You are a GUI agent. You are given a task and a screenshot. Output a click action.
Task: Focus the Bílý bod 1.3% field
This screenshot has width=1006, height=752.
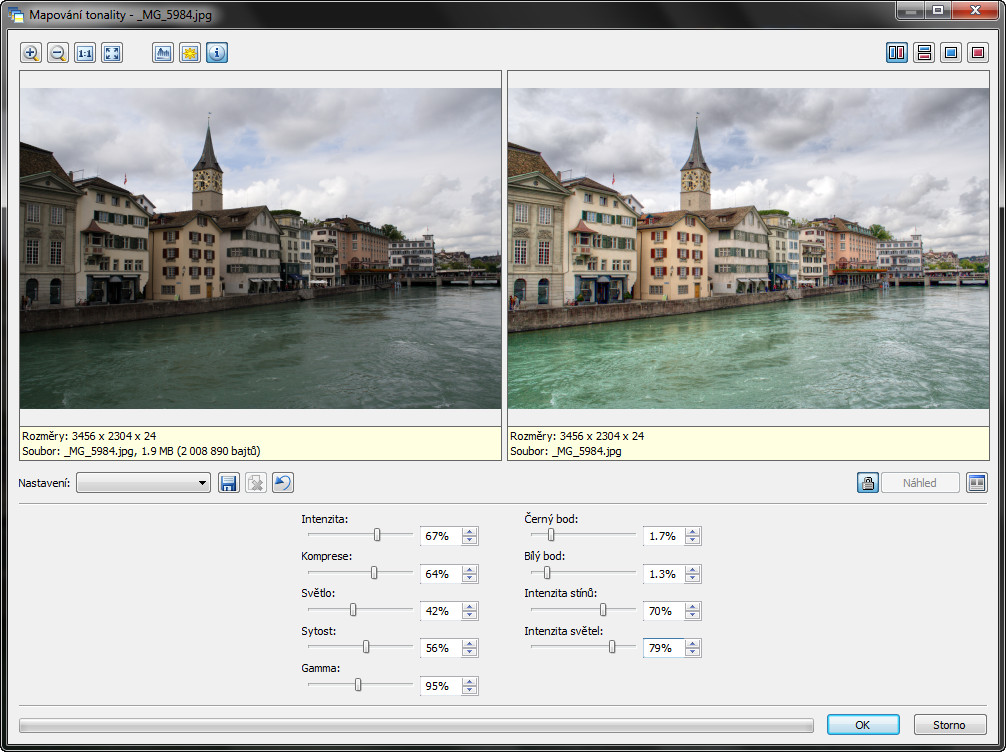pos(663,574)
